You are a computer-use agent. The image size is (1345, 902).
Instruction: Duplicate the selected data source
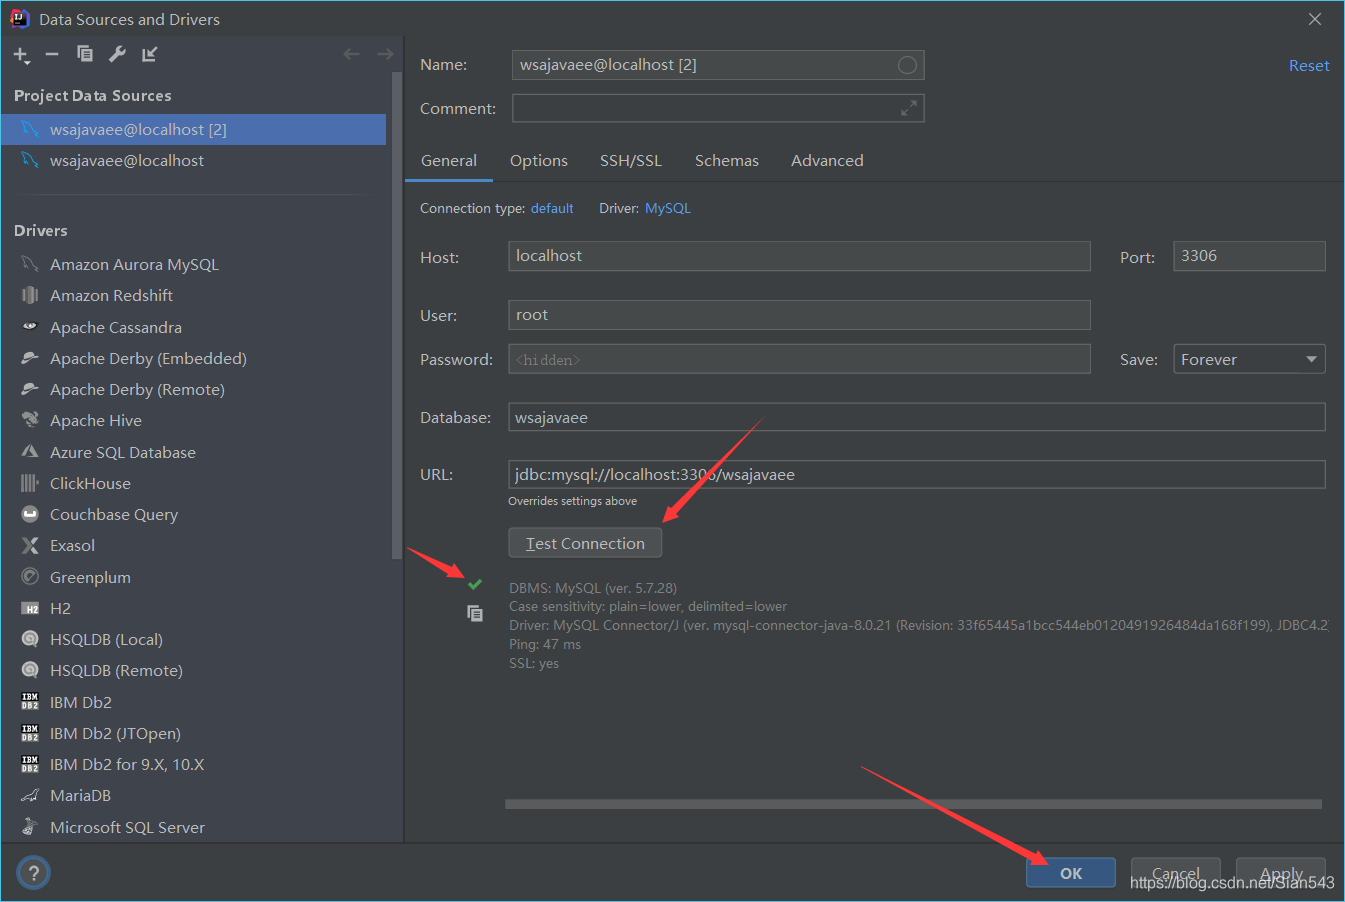tap(85, 54)
